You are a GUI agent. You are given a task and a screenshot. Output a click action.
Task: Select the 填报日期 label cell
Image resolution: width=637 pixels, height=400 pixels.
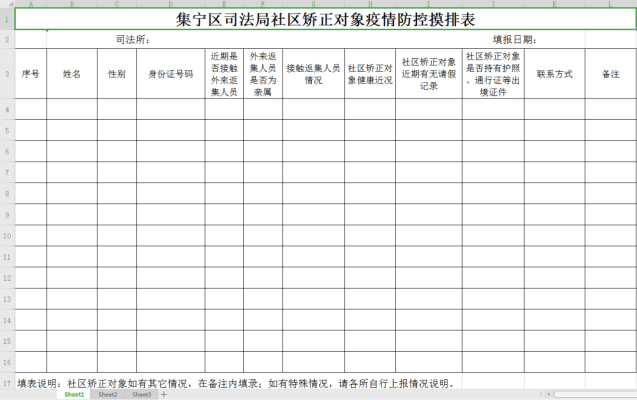click(515, 39)
